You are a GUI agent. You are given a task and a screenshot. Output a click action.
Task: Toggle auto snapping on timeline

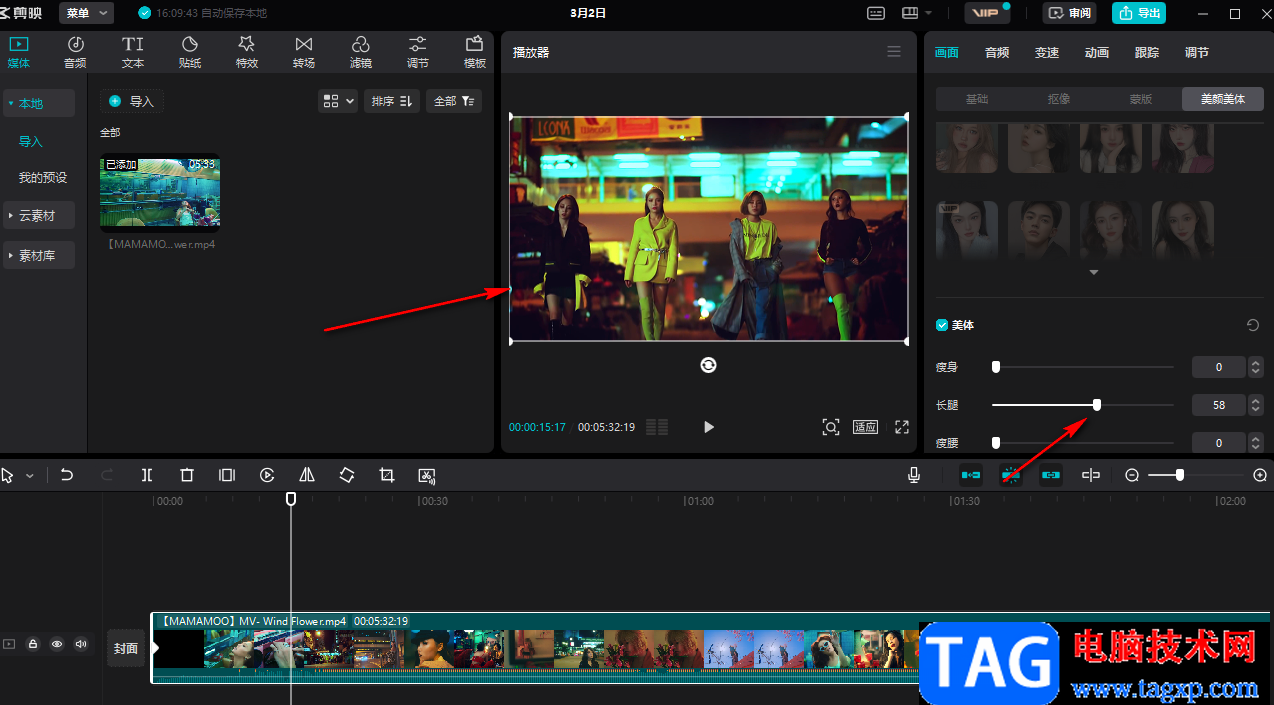click(x=1011, y=476)
